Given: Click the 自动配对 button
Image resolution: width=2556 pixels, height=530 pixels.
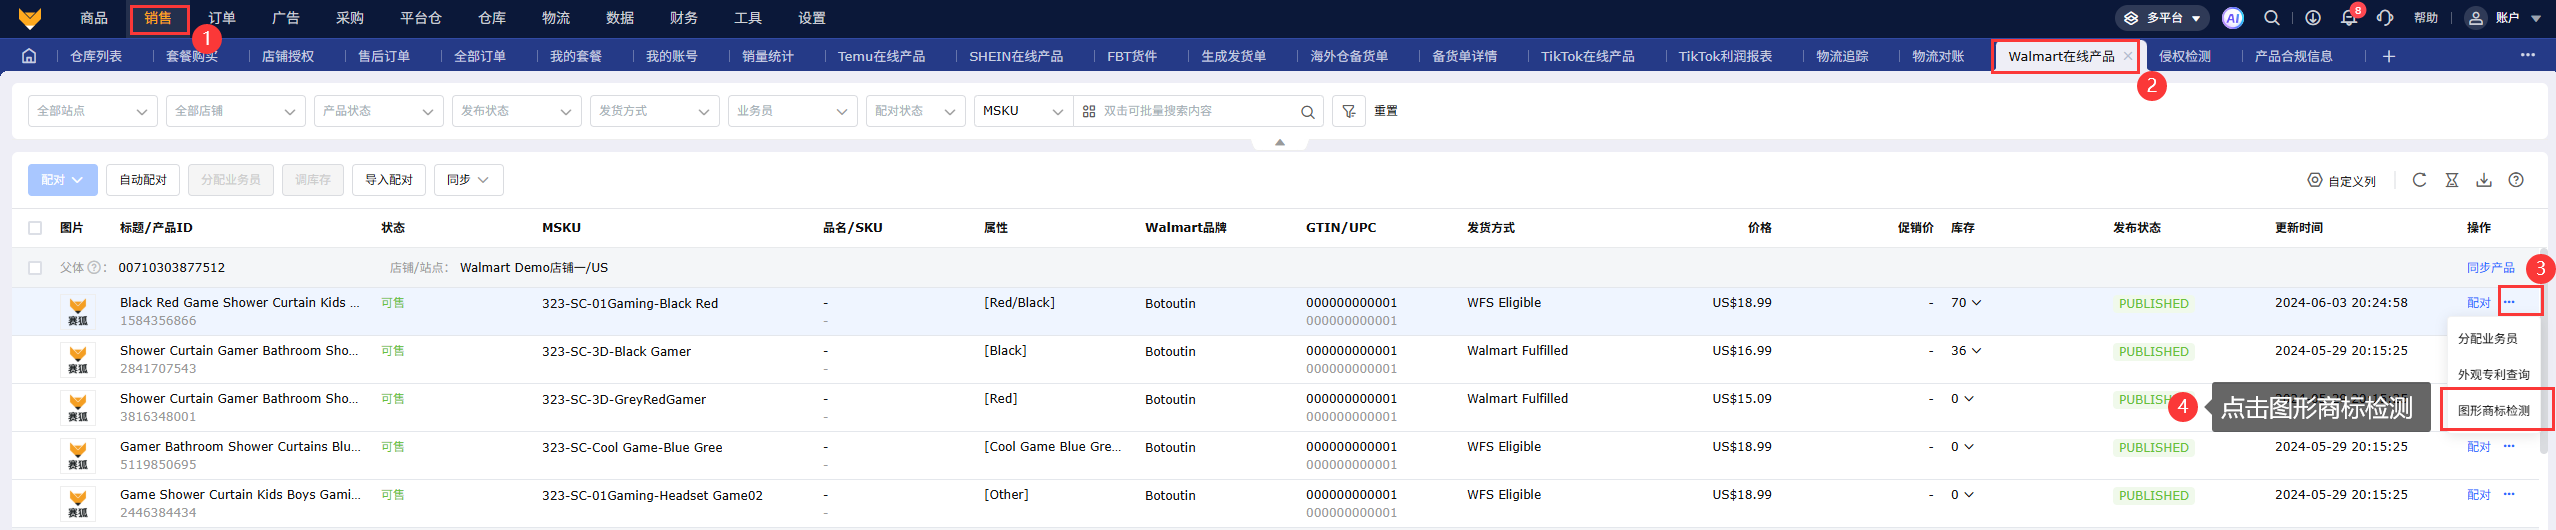Looking at the screenshot, I should [x=143, y=180].
